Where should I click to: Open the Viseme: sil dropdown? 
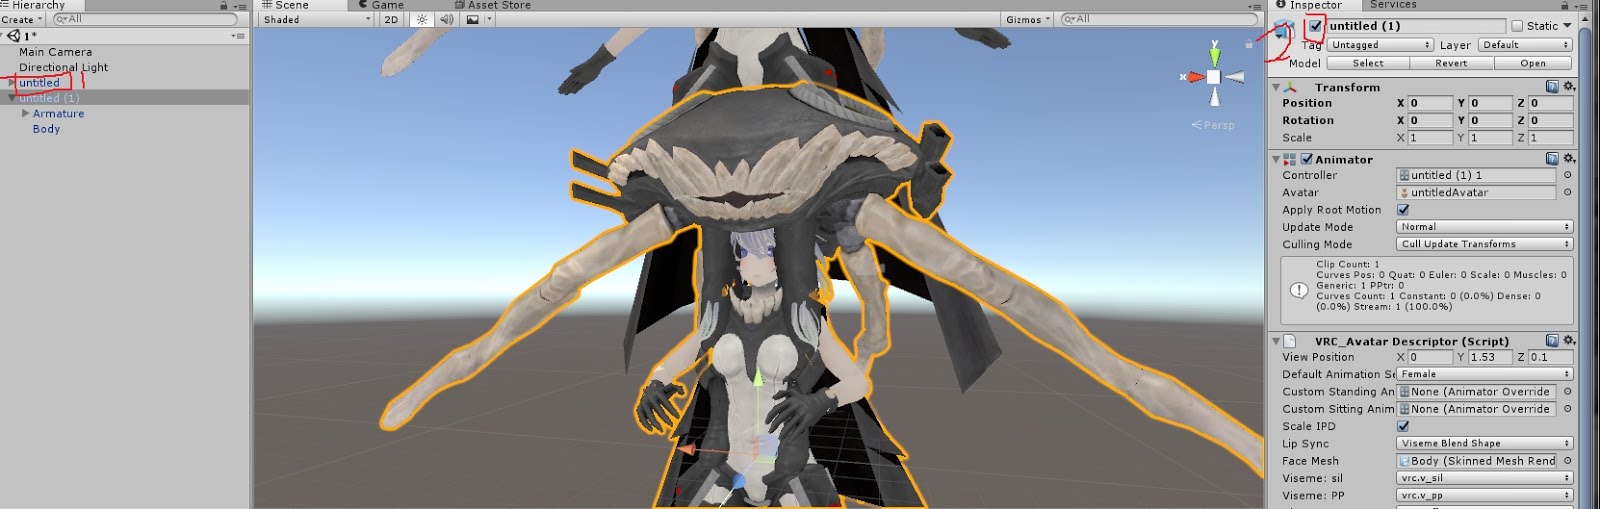pyautogui.click(x=1484, y=478)
